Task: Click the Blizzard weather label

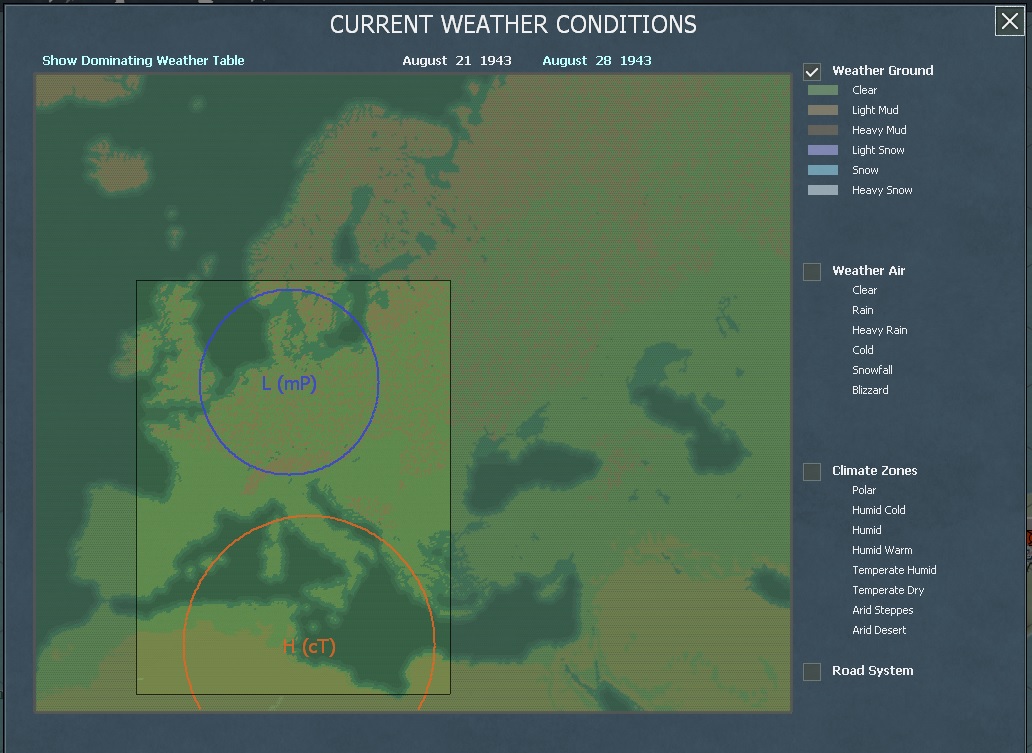Action: (x=870, y=390)
